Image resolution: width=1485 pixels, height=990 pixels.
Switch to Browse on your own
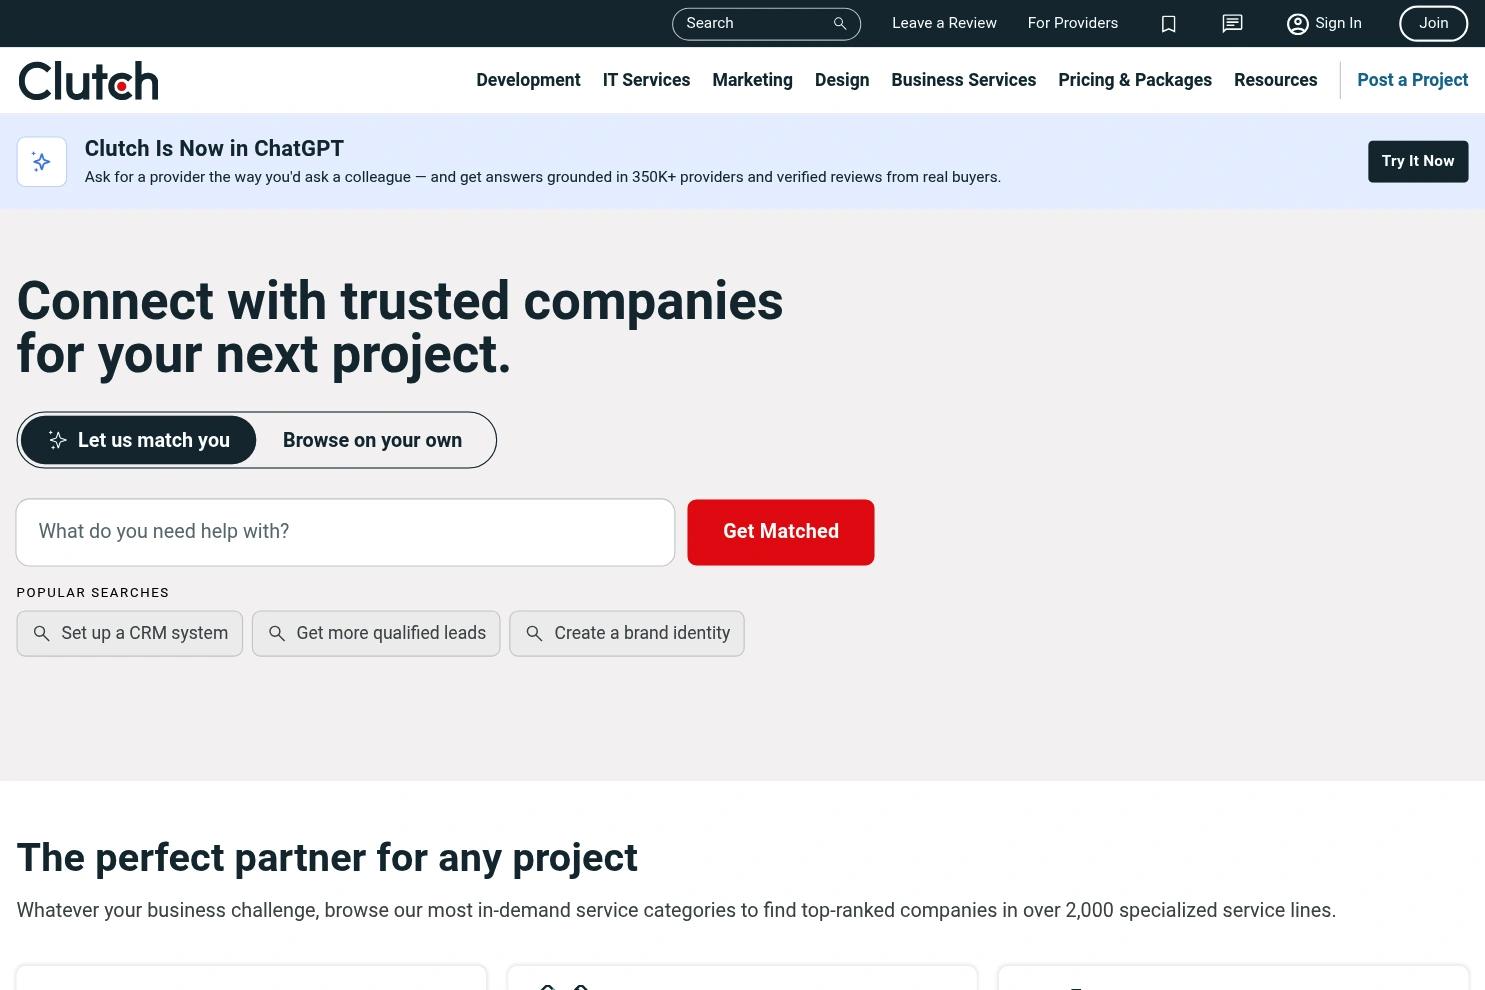(372, 440)
